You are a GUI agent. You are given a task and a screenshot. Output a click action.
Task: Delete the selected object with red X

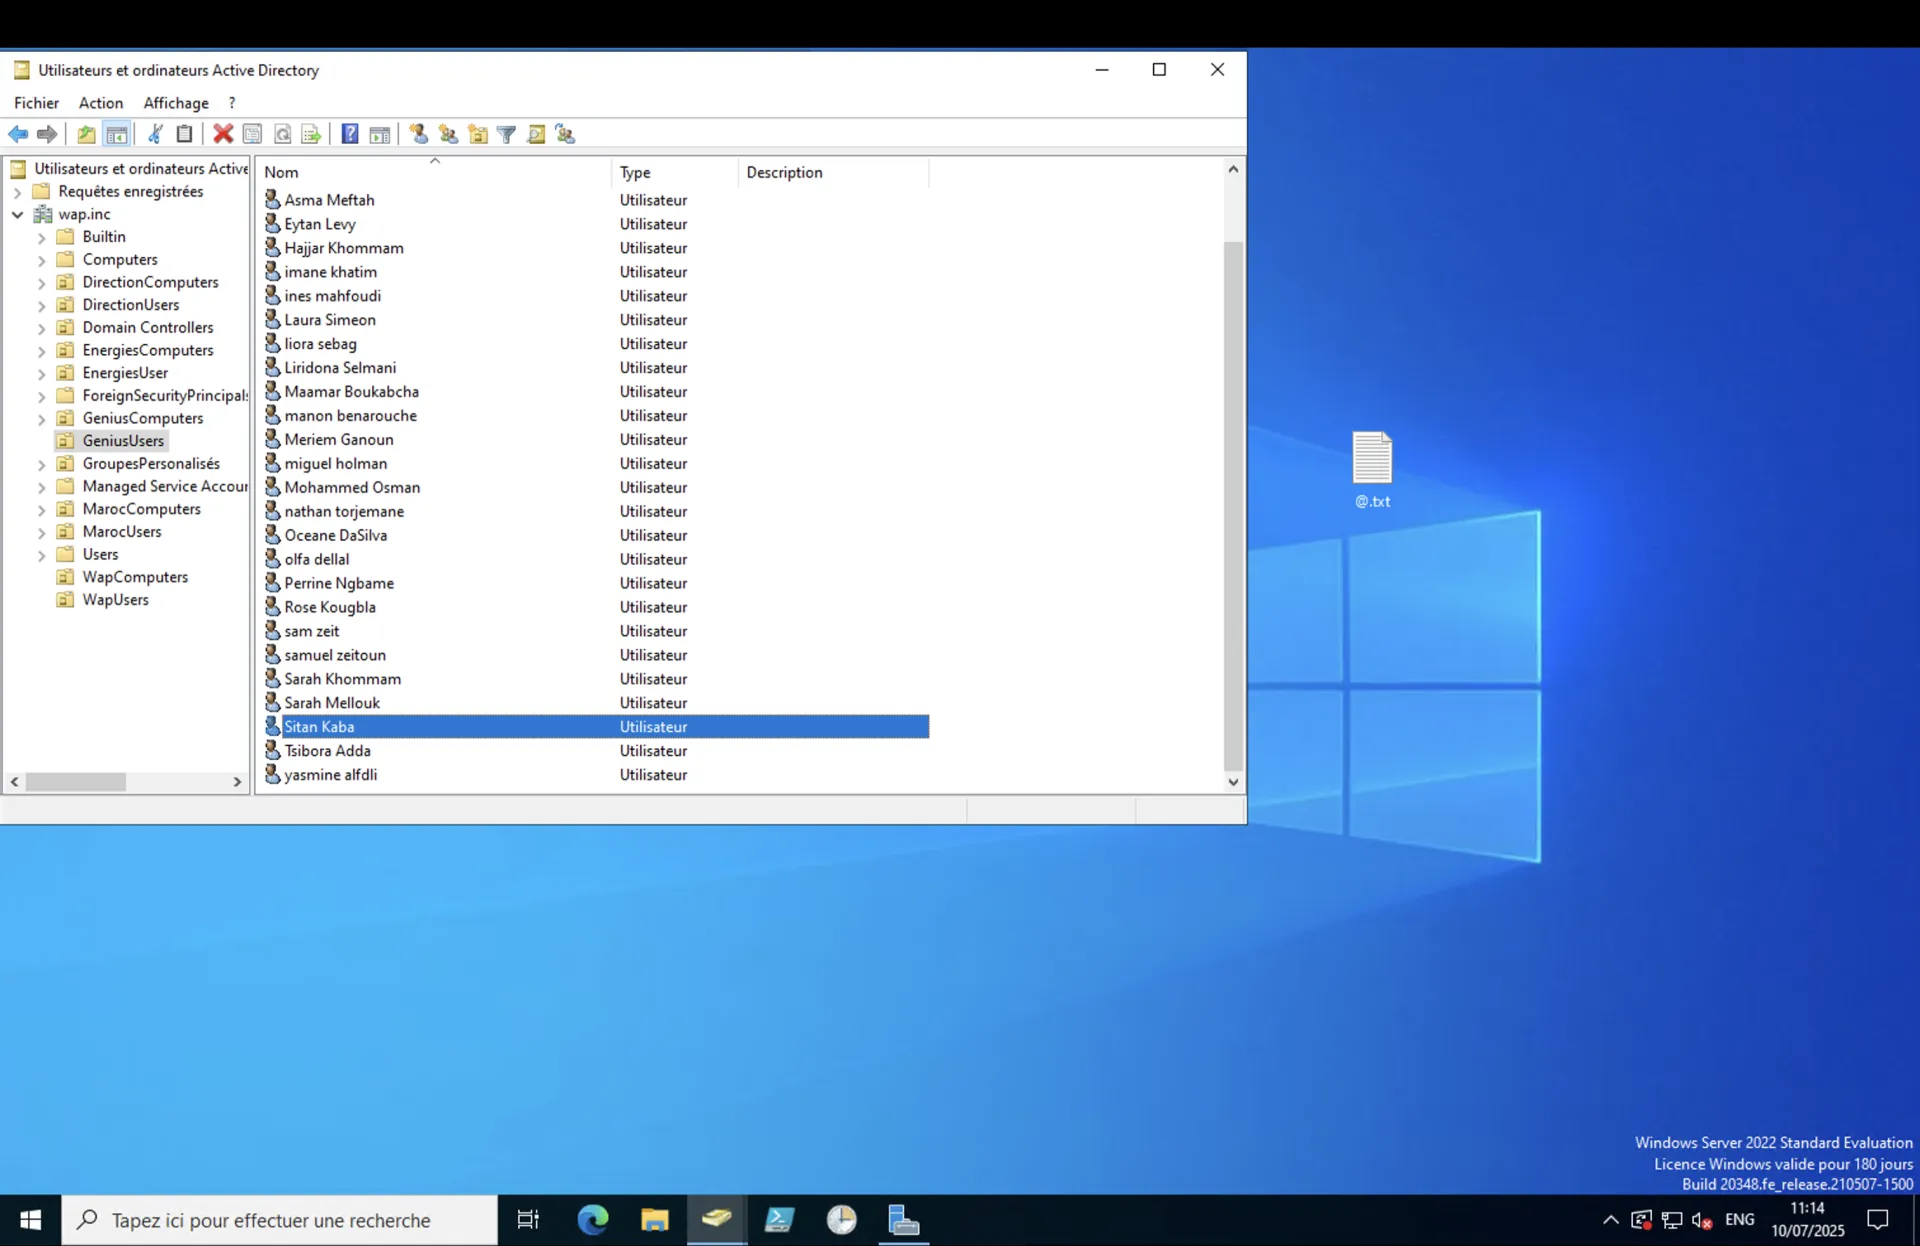223,134
